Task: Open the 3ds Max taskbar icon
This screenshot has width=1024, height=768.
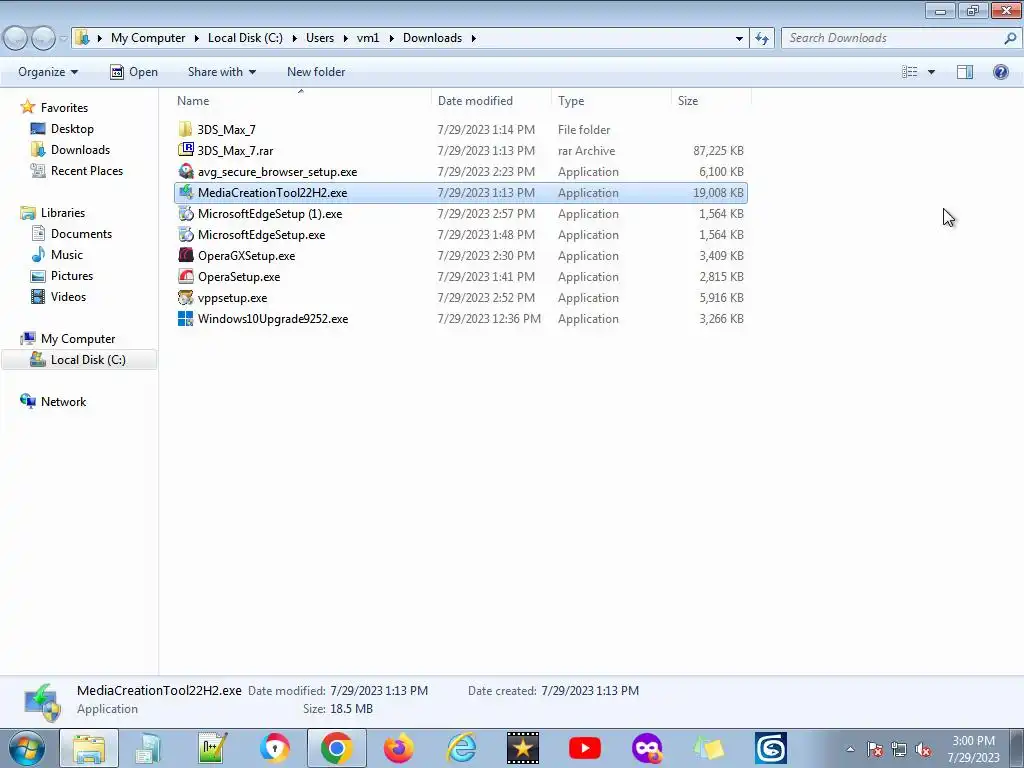Action: click(x=771, y=748)
